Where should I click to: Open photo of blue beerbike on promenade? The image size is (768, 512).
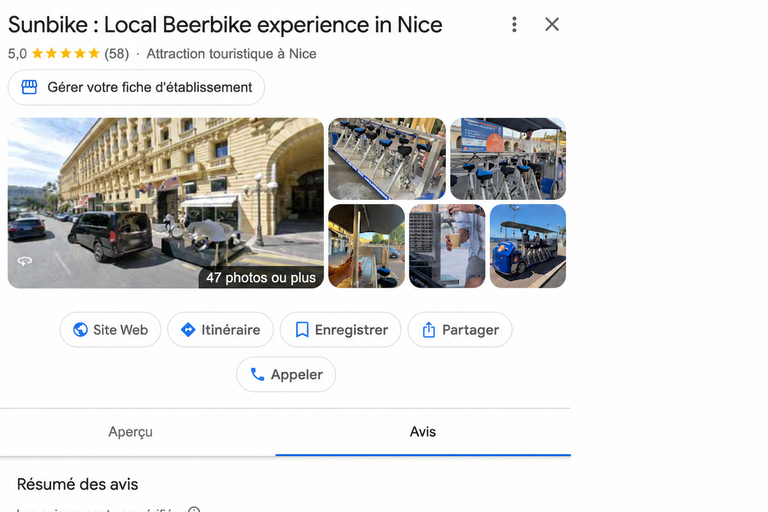tap(528, 246)
